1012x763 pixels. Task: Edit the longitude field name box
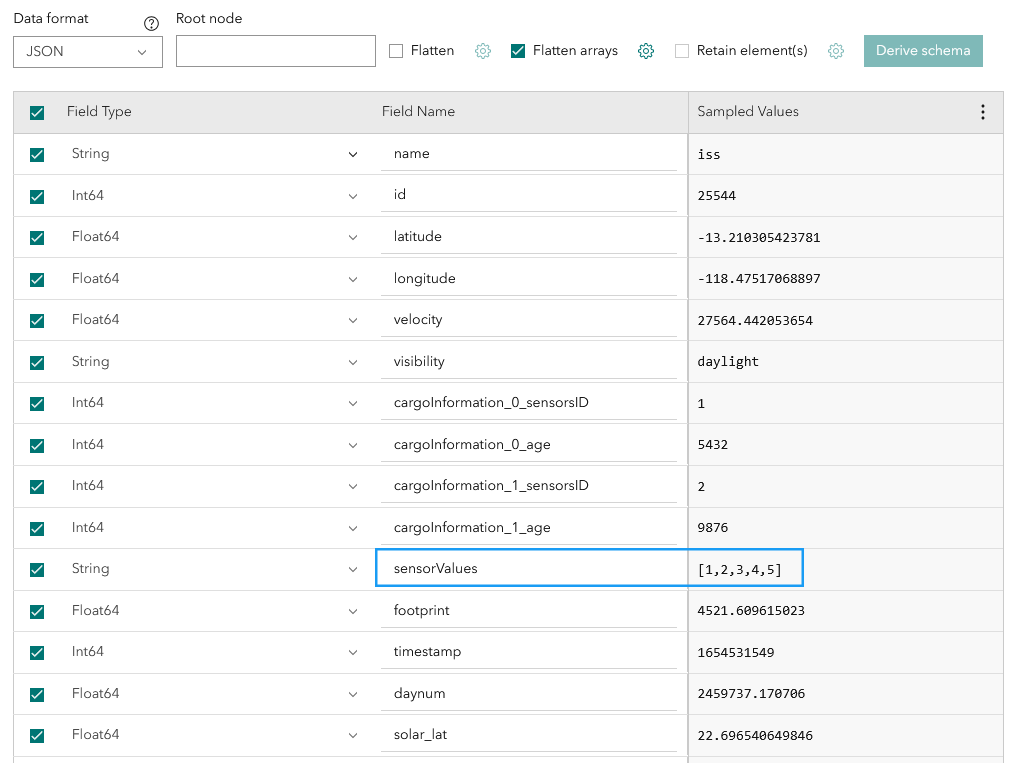coord(528,278)
